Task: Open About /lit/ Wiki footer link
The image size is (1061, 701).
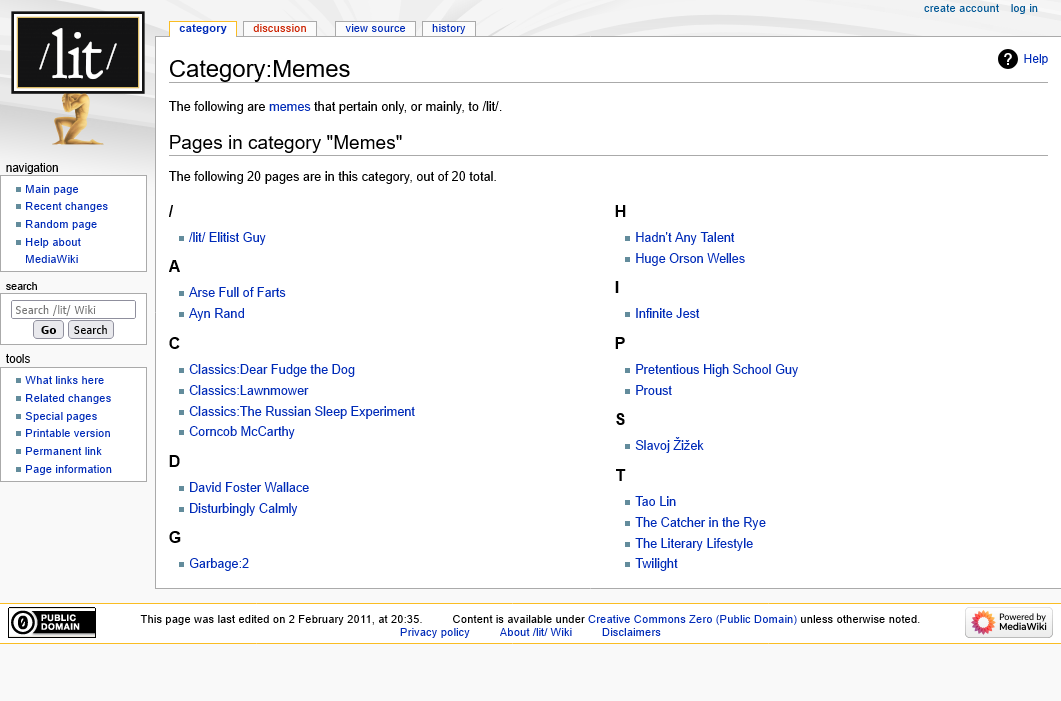Action: tap(535, 632)
